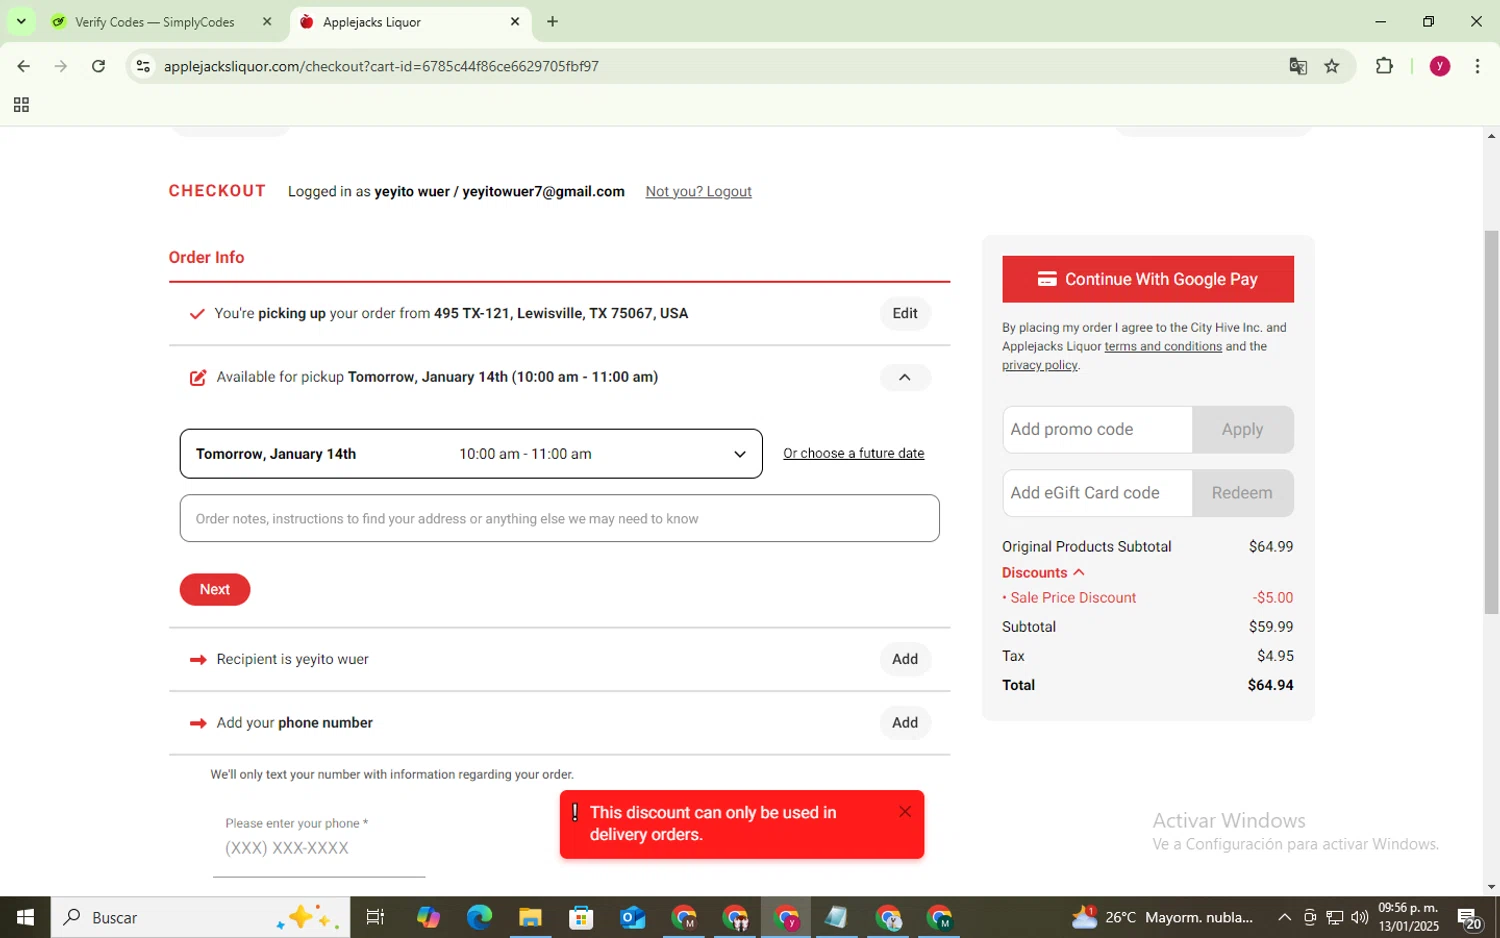Image resolution: width=1500 pixels, height=938 pixels.
Task: Apply the promo code
Action: [x=1243, y=429]
